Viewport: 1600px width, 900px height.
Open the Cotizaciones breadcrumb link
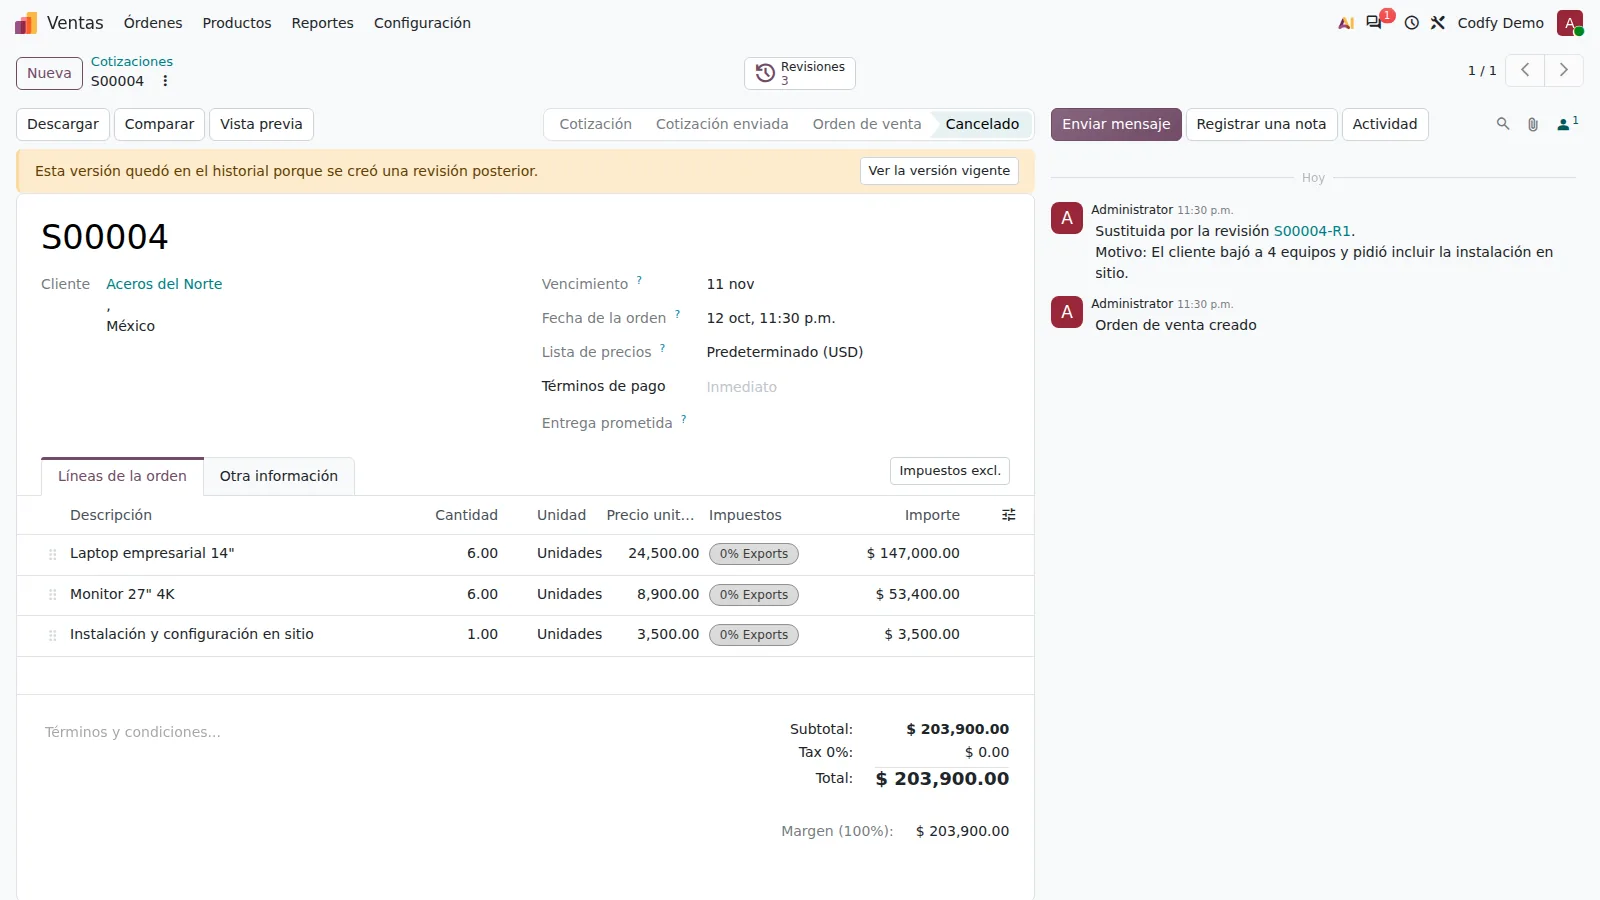pyautogui.click(x=132, y=62)
